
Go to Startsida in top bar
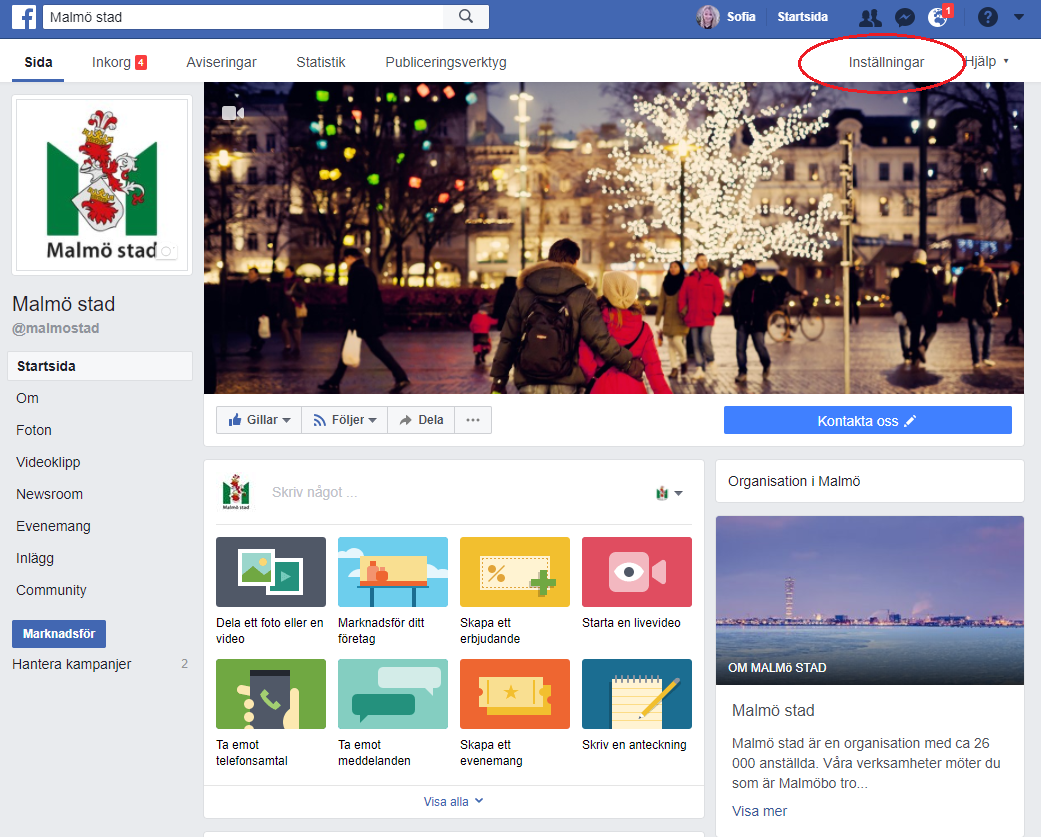(x=802, y=17)
